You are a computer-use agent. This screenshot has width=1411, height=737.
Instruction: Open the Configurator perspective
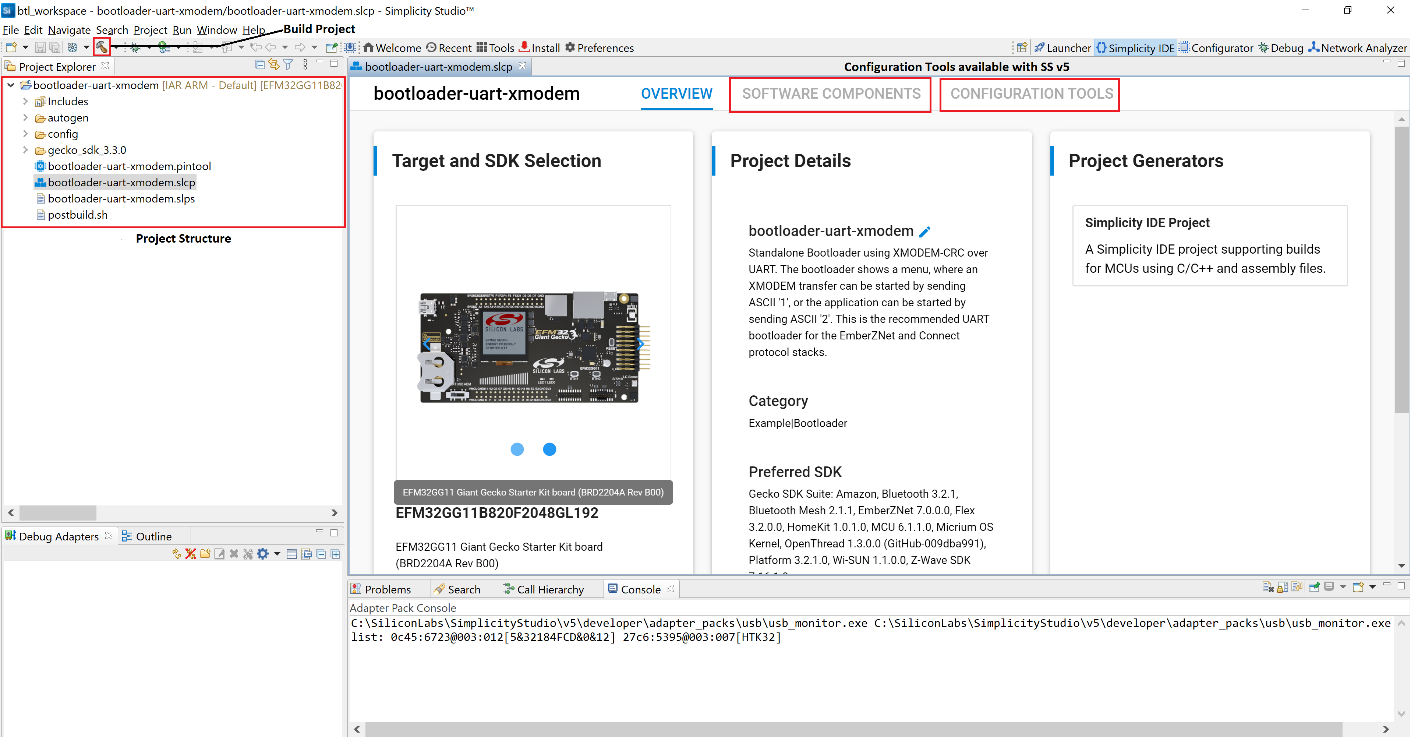coord(1216,48)
